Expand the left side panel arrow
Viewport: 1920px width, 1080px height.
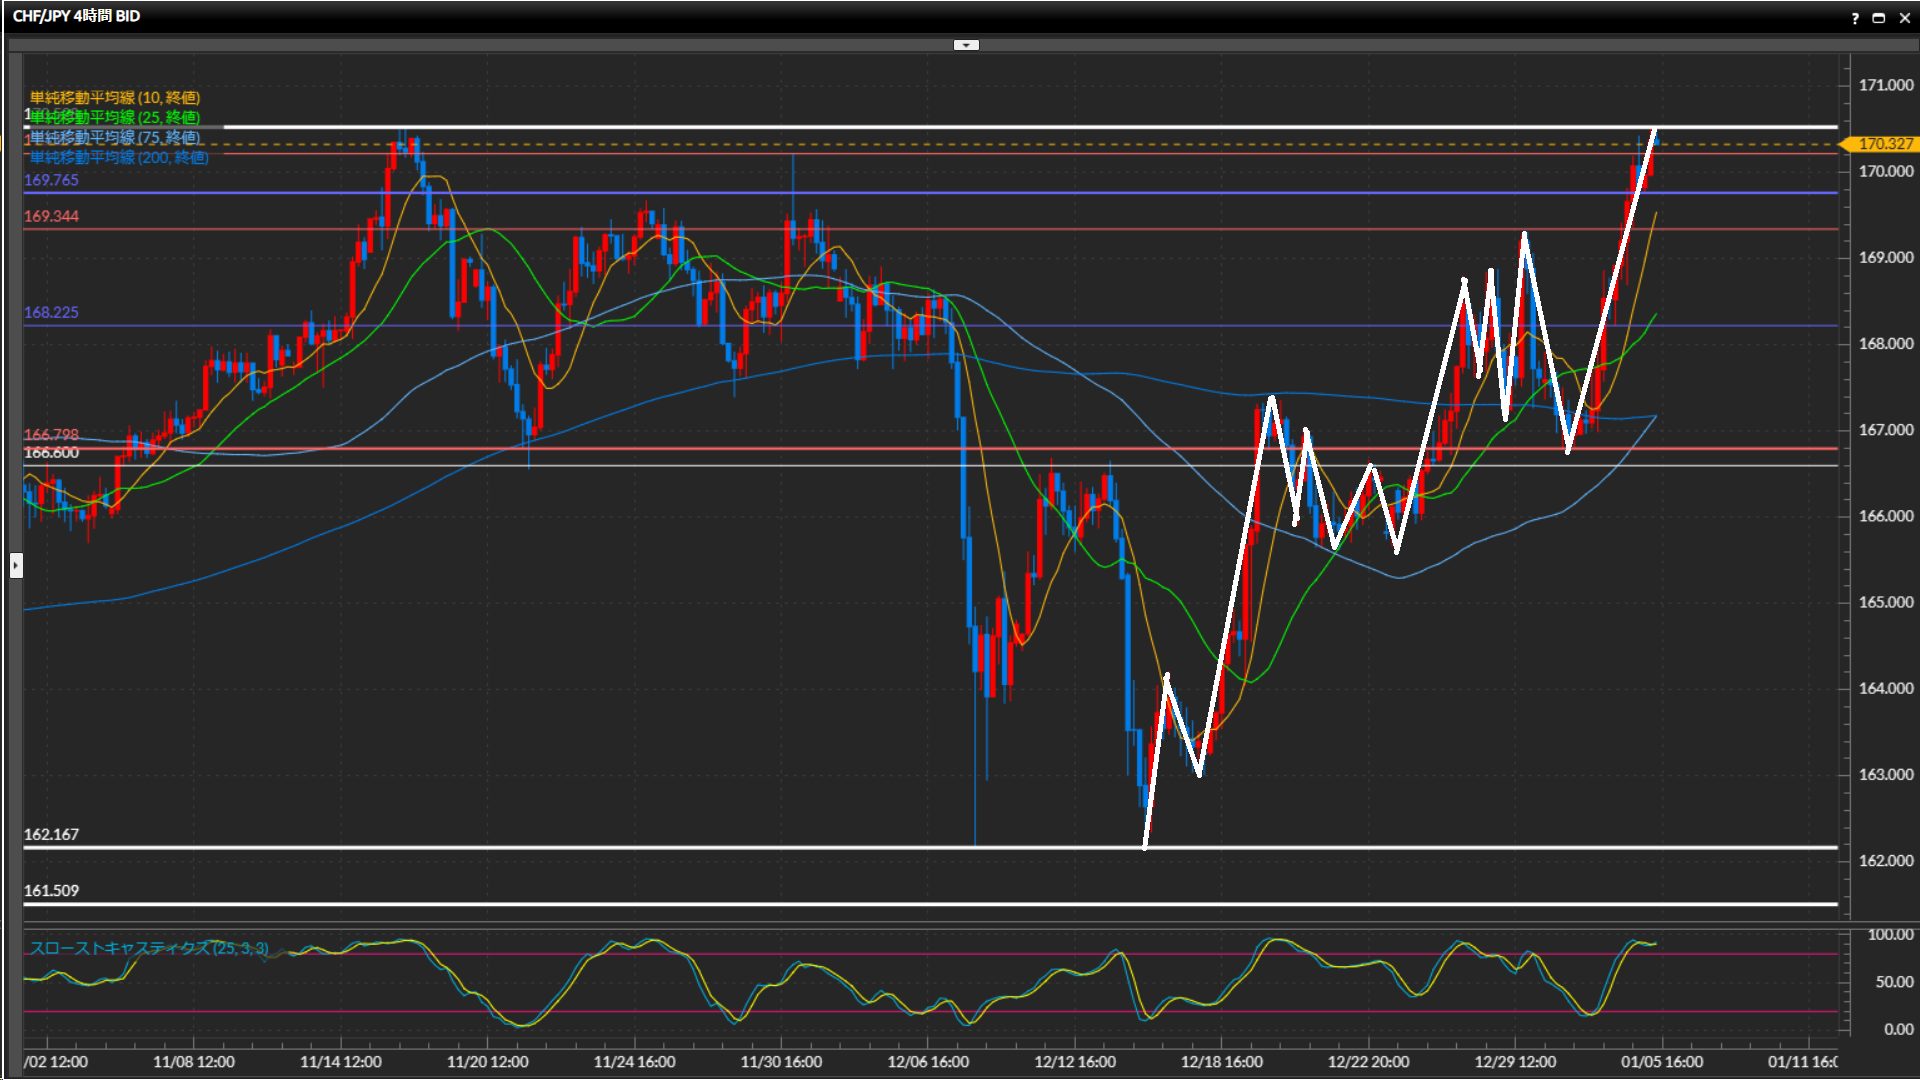pyautogui.click(x=16, y=566)
